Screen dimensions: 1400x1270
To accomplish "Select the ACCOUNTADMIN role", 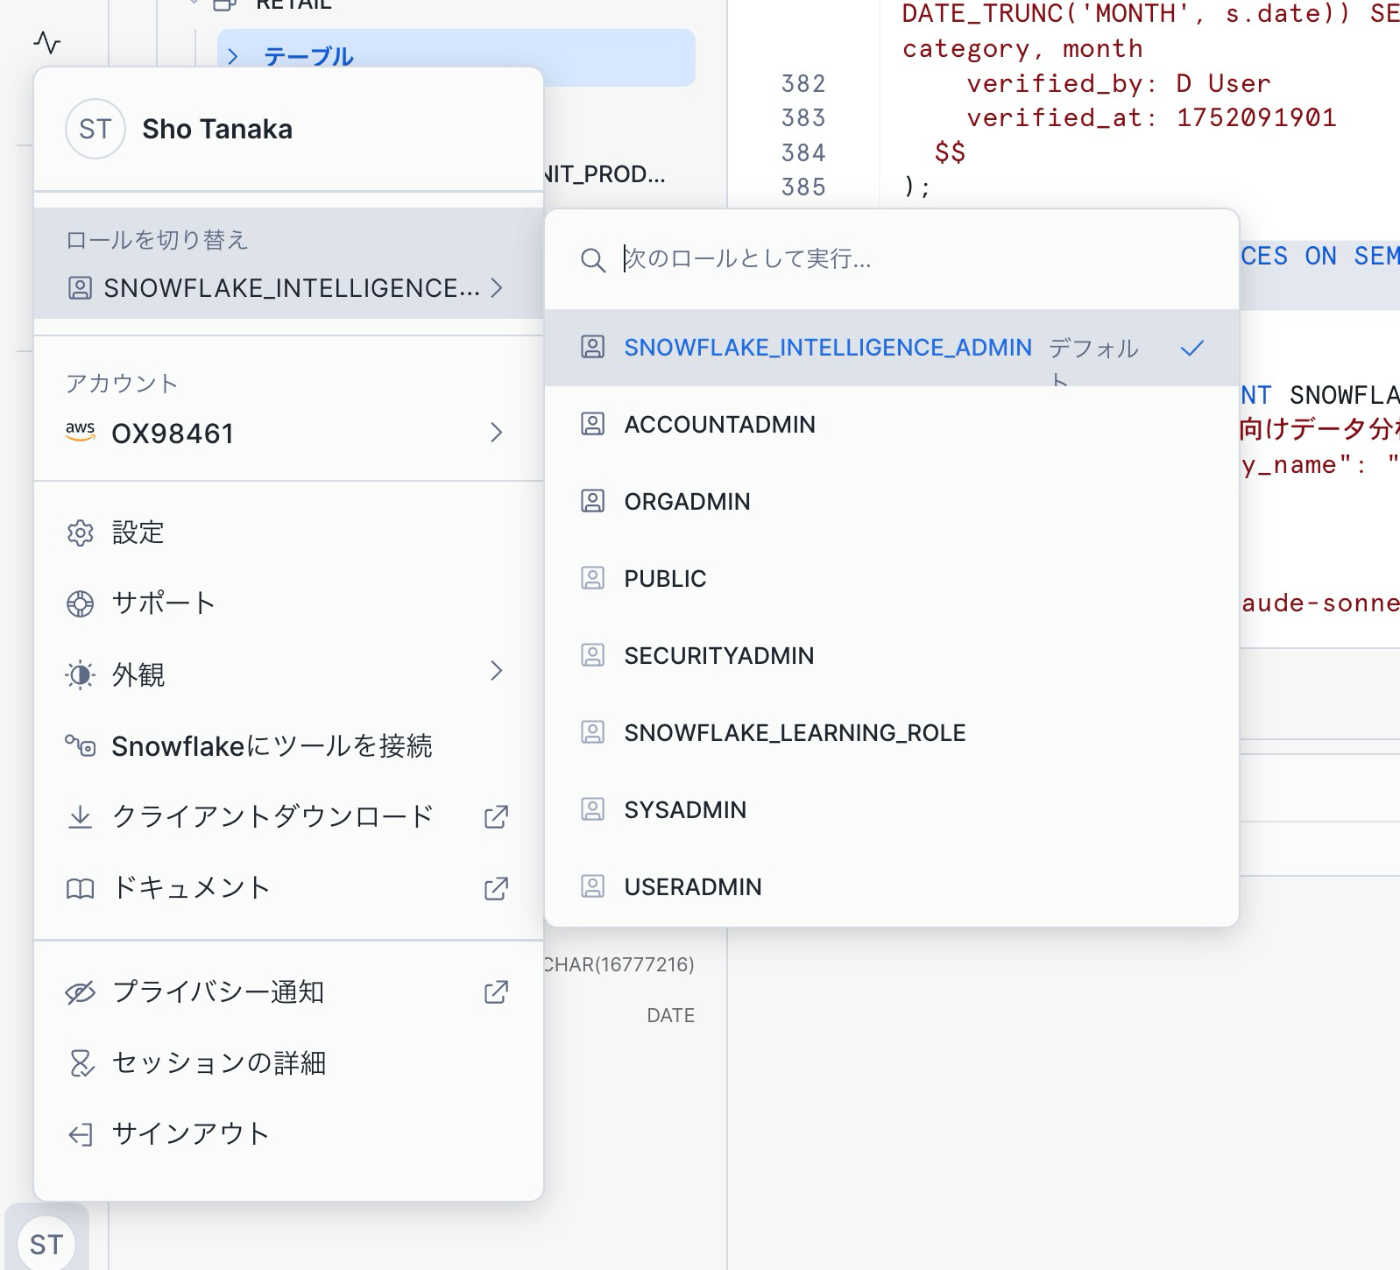I will pos(891,424).
